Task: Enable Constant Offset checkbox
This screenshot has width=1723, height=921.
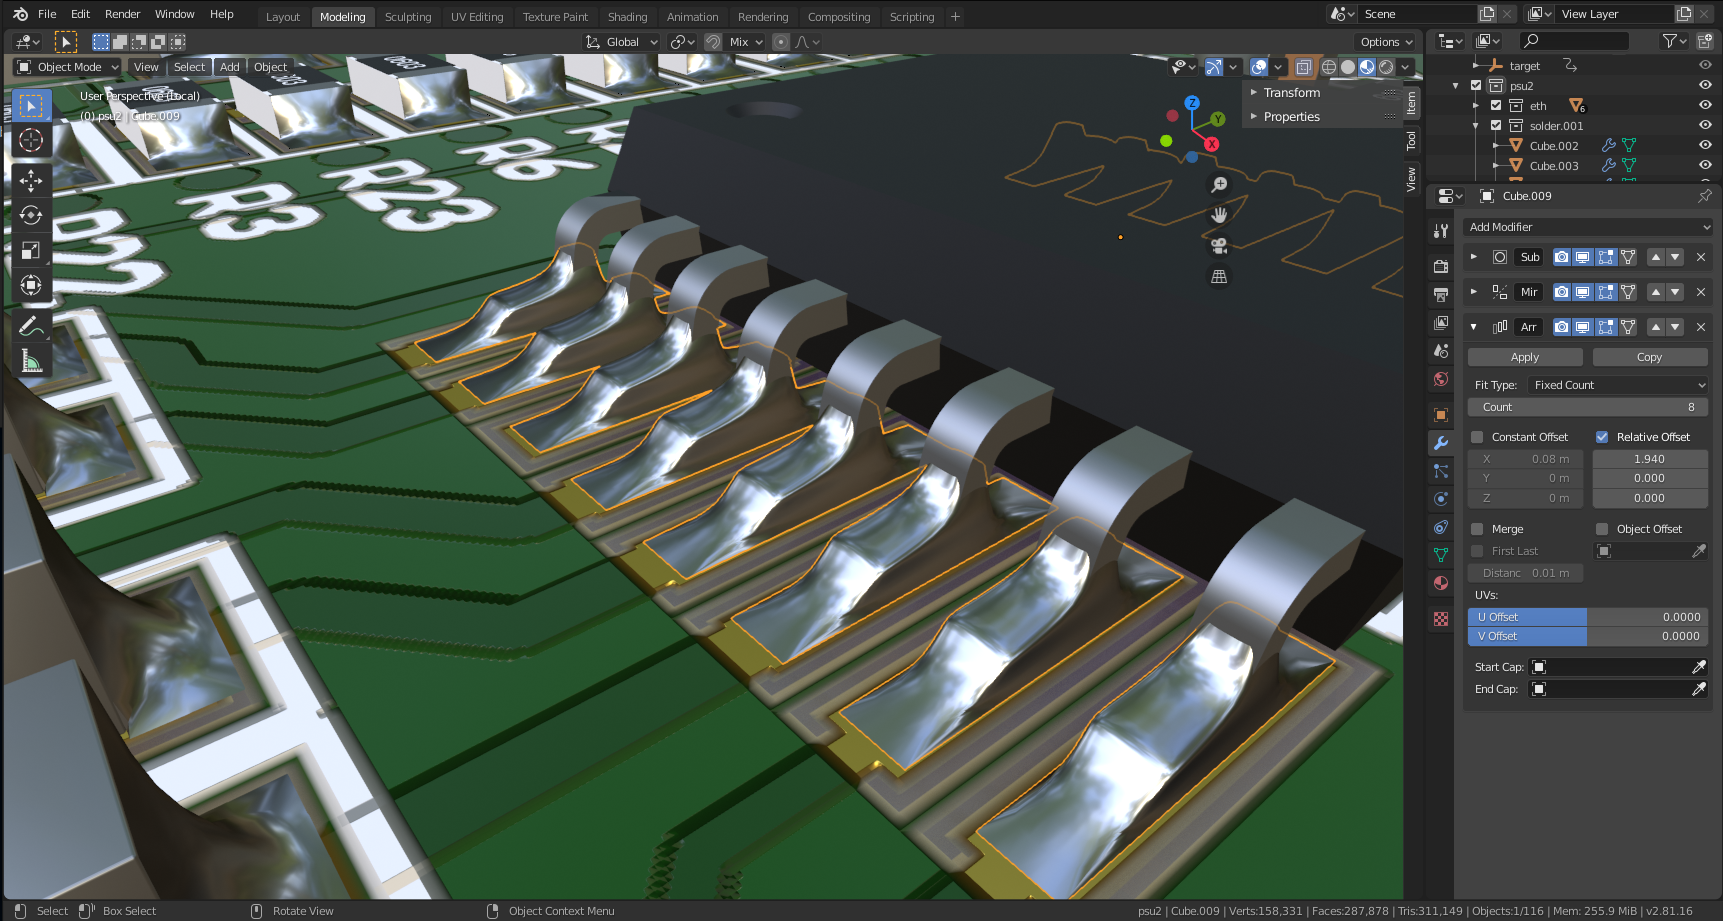Action: [1477, 437]
